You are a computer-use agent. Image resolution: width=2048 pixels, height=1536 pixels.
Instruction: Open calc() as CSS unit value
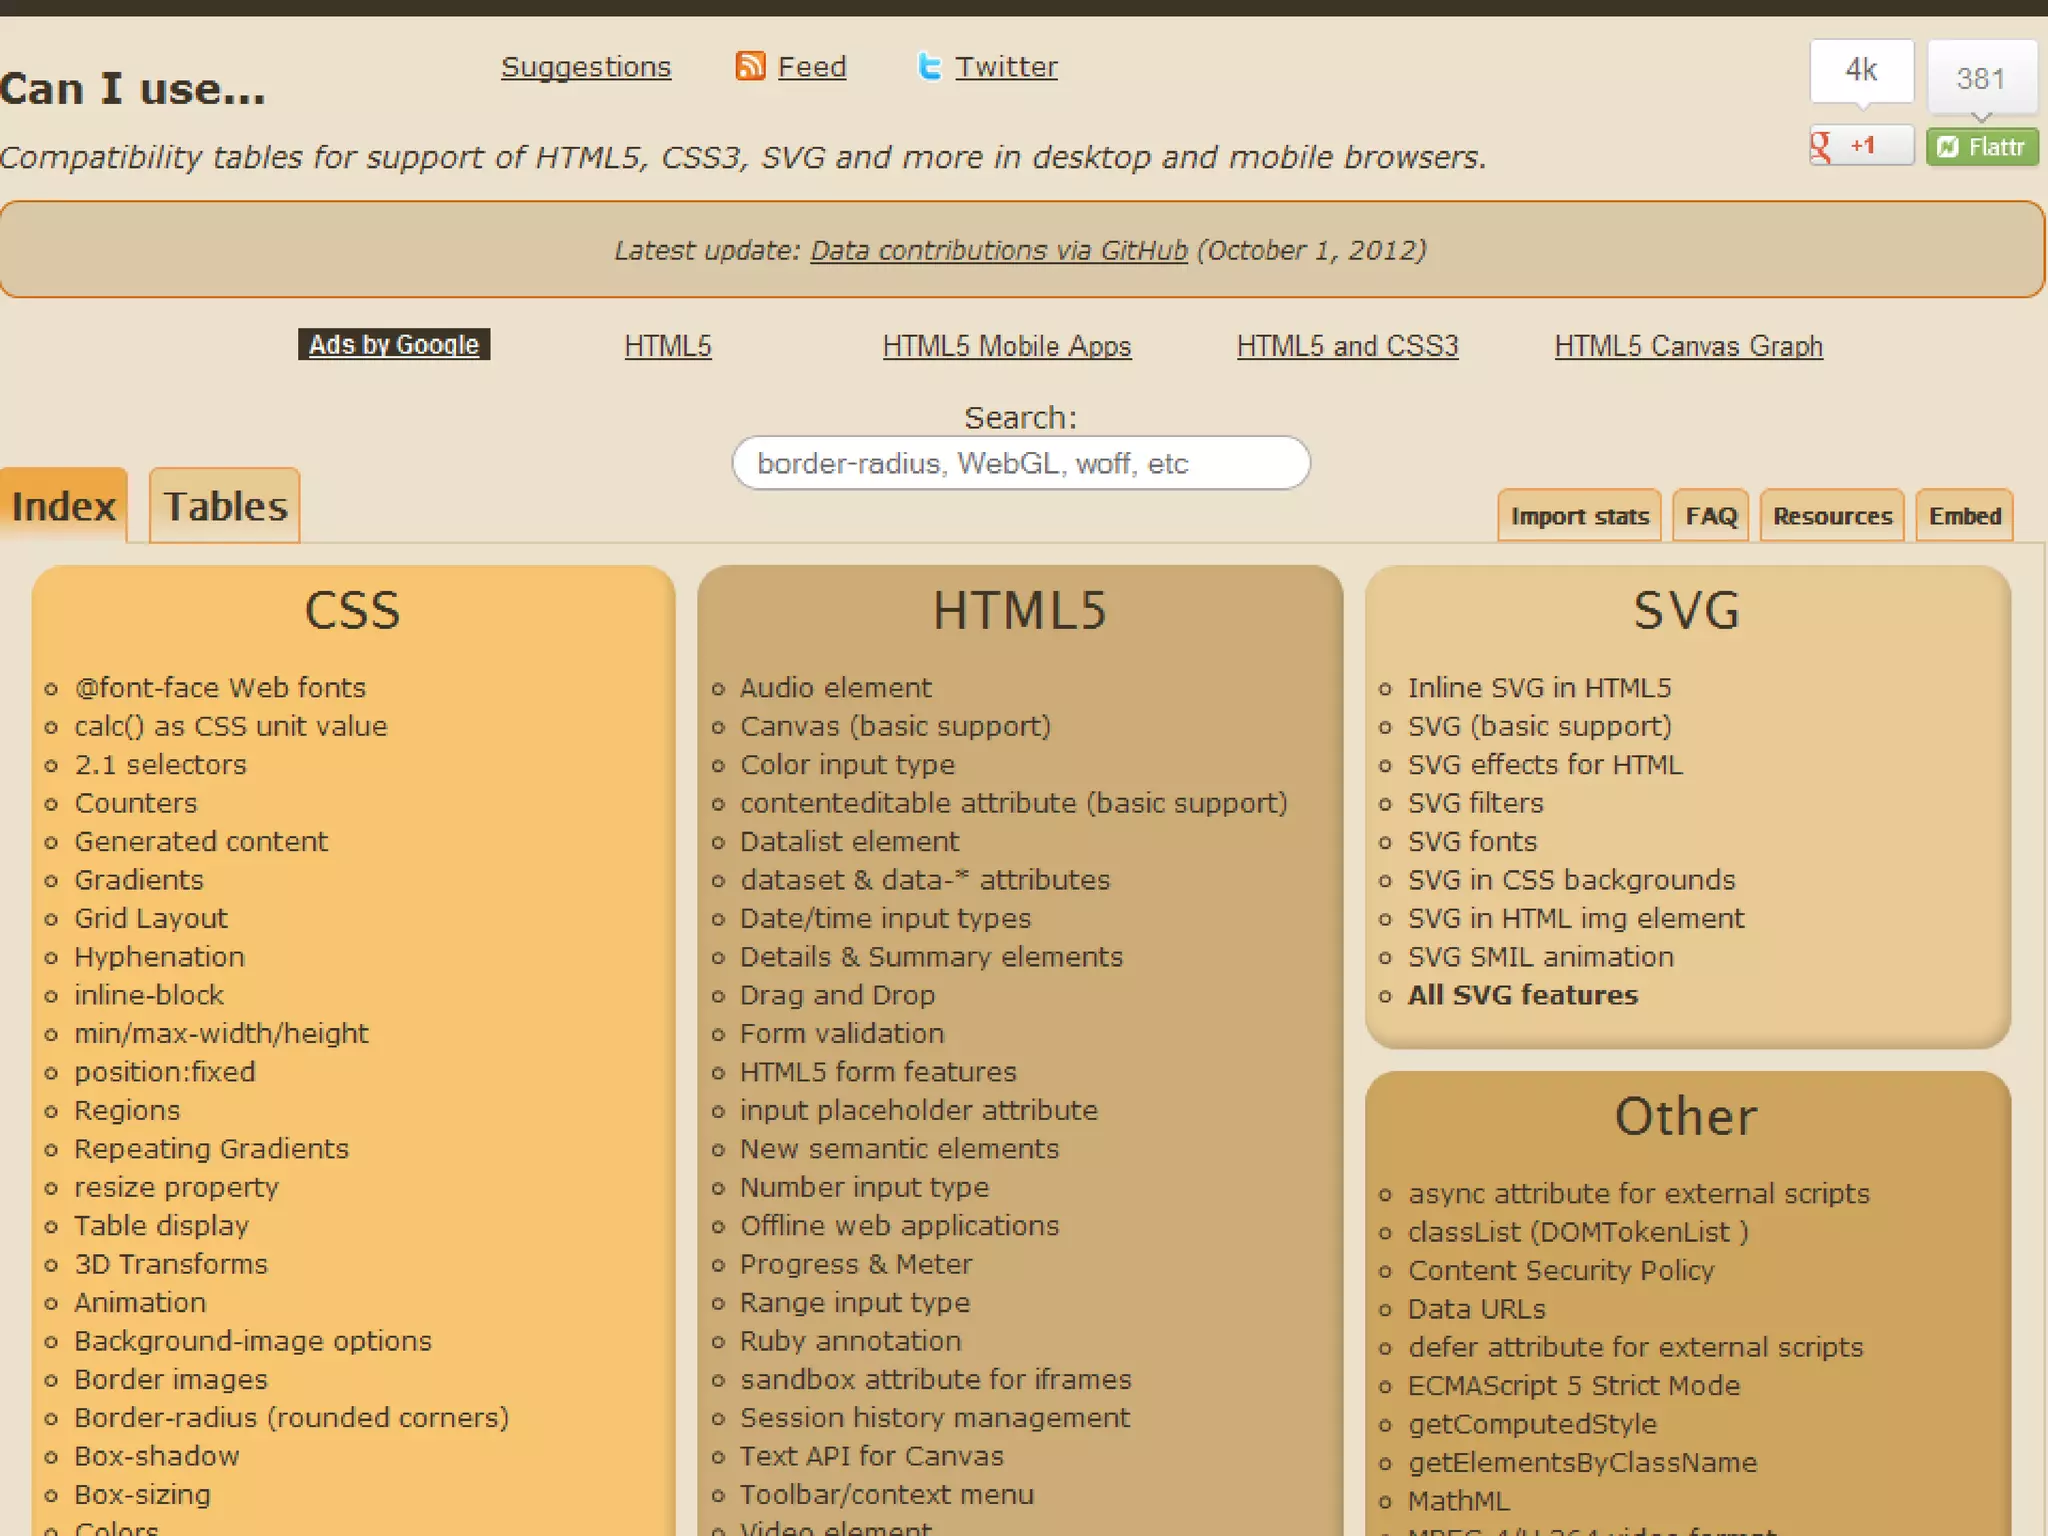pyautogui.click(x=231, y=726)
